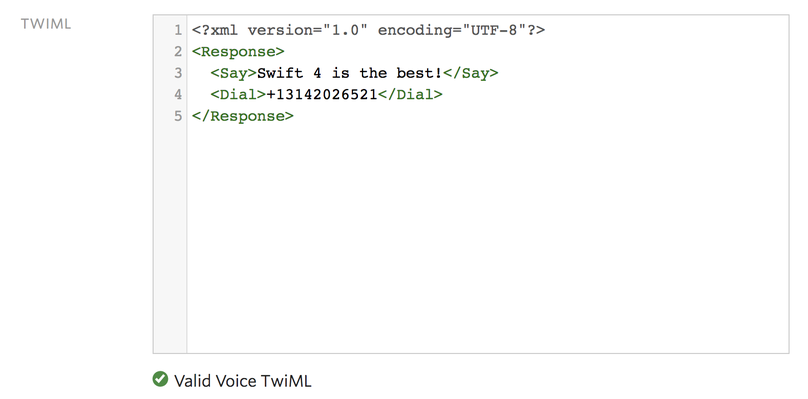Click the Valid Voice TwiML status text
This screenshot has height=399, width=808.
tap(243, 380)
